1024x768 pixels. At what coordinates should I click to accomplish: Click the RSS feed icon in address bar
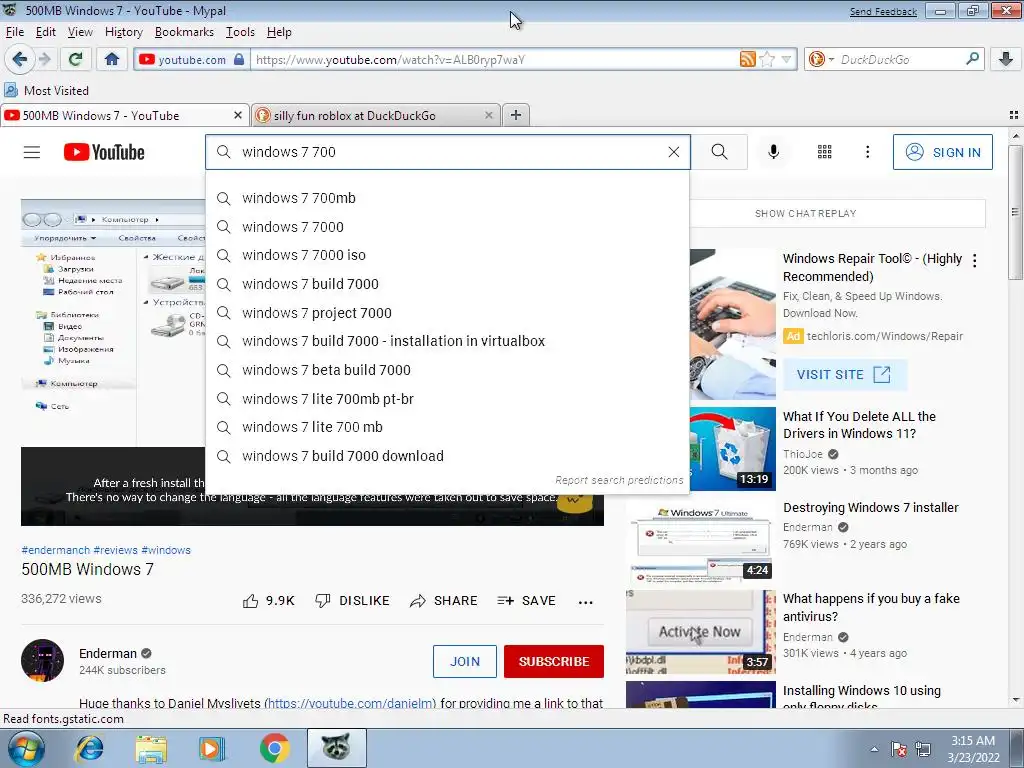click(748, 59)
